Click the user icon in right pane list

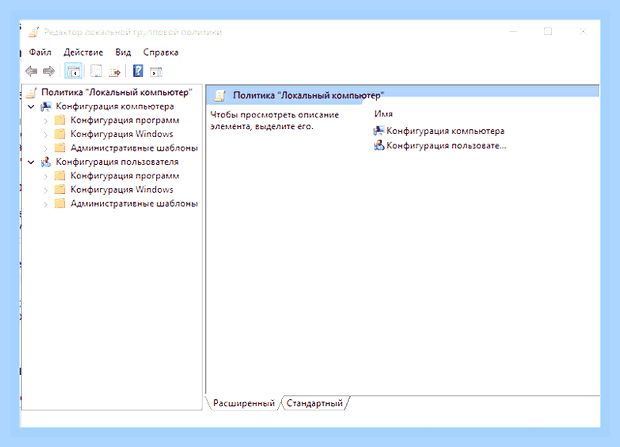pyautogui.click(x=379, y=146)
